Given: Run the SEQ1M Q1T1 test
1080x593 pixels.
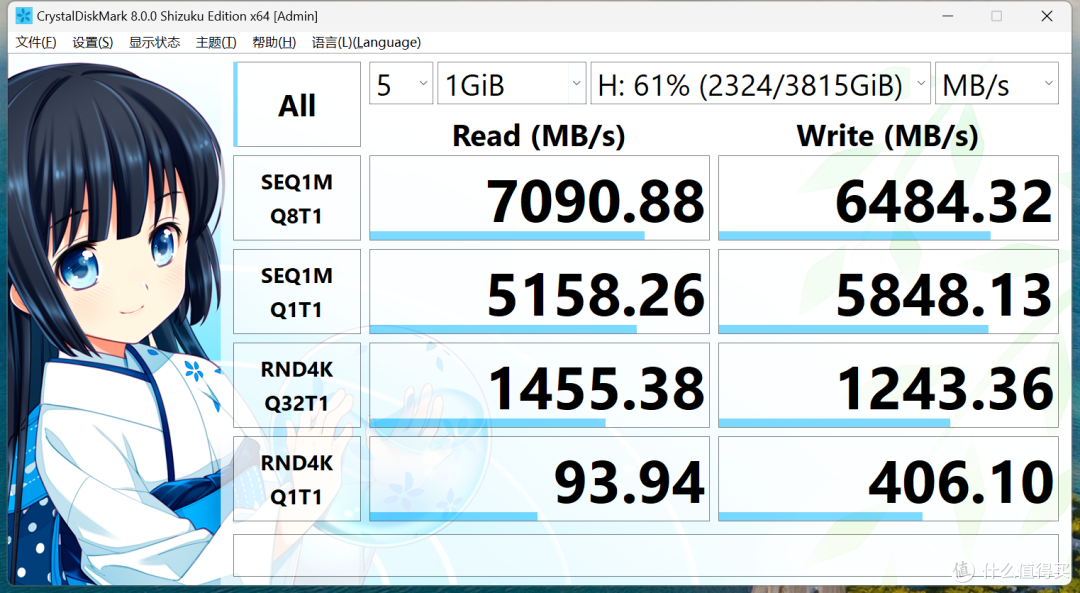Looking at the screenshot, I should click(296, 291).
